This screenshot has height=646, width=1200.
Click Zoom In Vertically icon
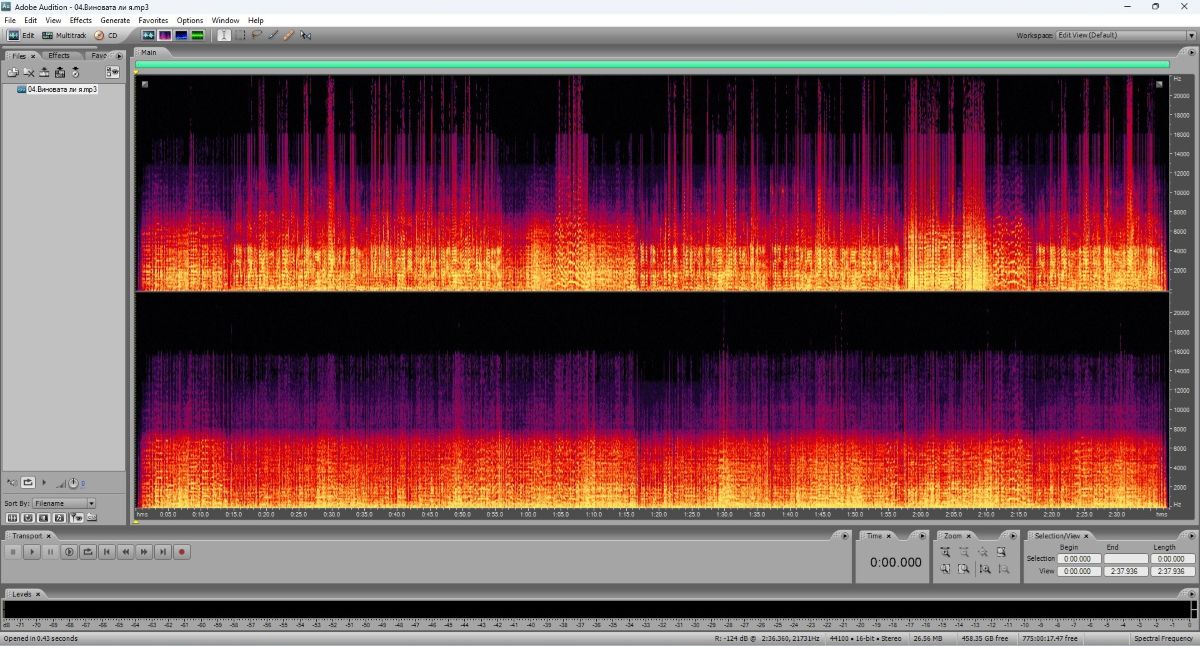click(x=983, y=569)
